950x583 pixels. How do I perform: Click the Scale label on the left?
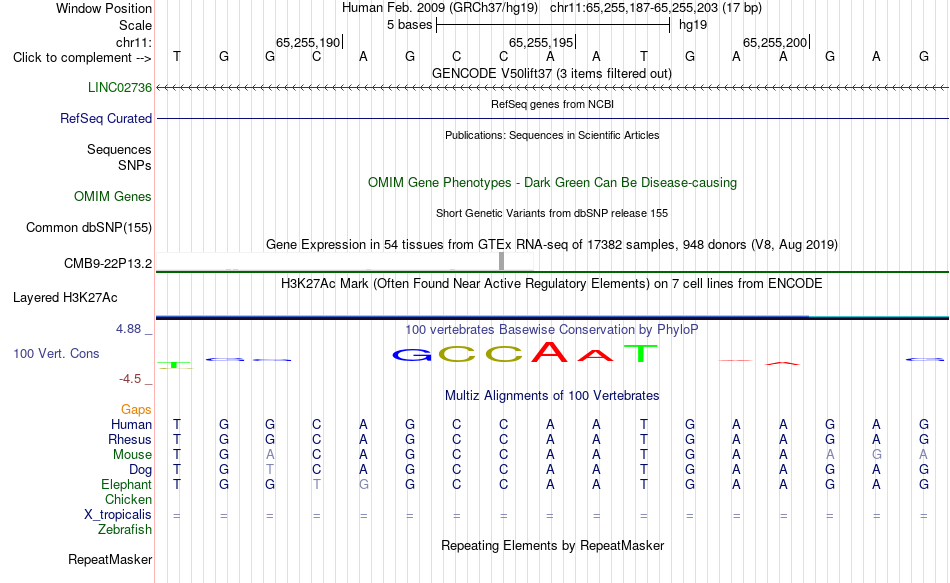pos(136,25)
